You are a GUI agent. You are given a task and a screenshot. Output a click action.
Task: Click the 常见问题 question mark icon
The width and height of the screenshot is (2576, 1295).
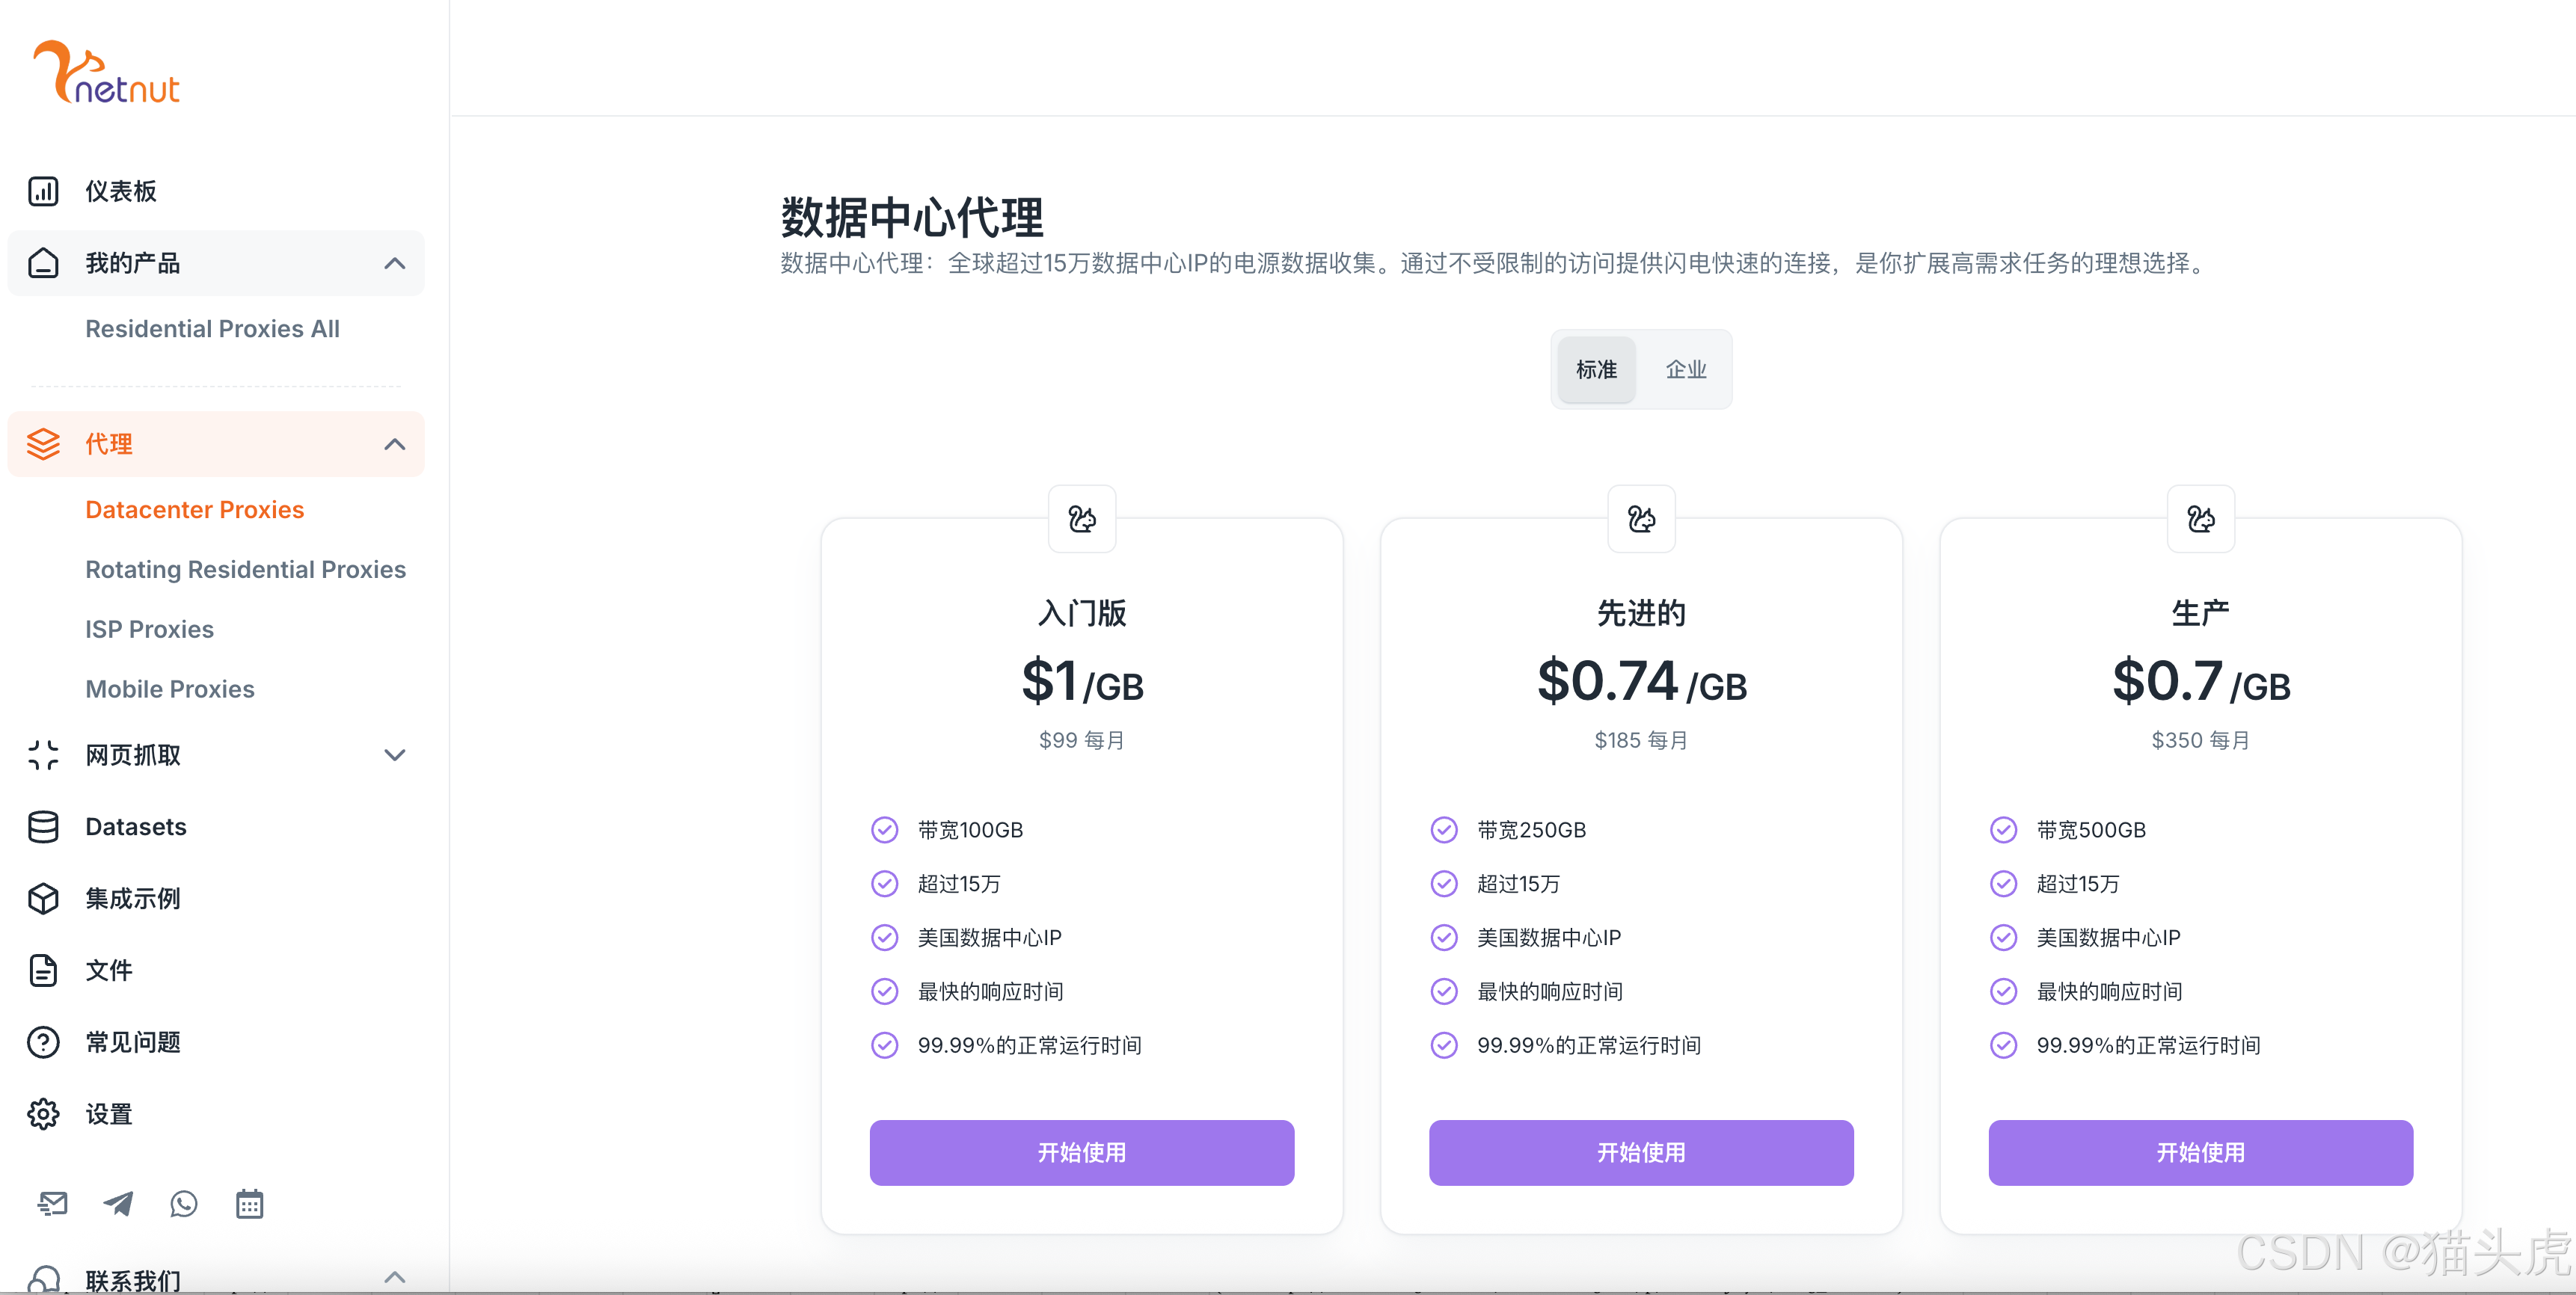pos(43,1042)
